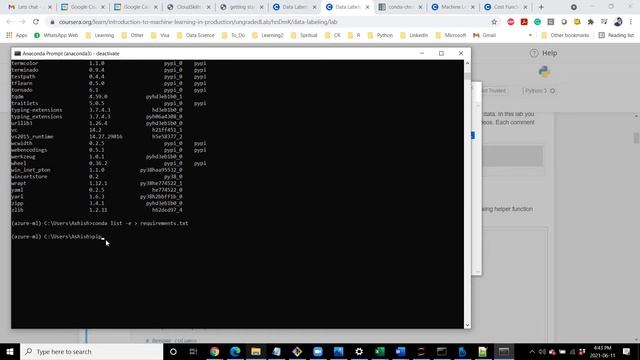Open the Microsoft bookmarks folder

tap(451, 36)
